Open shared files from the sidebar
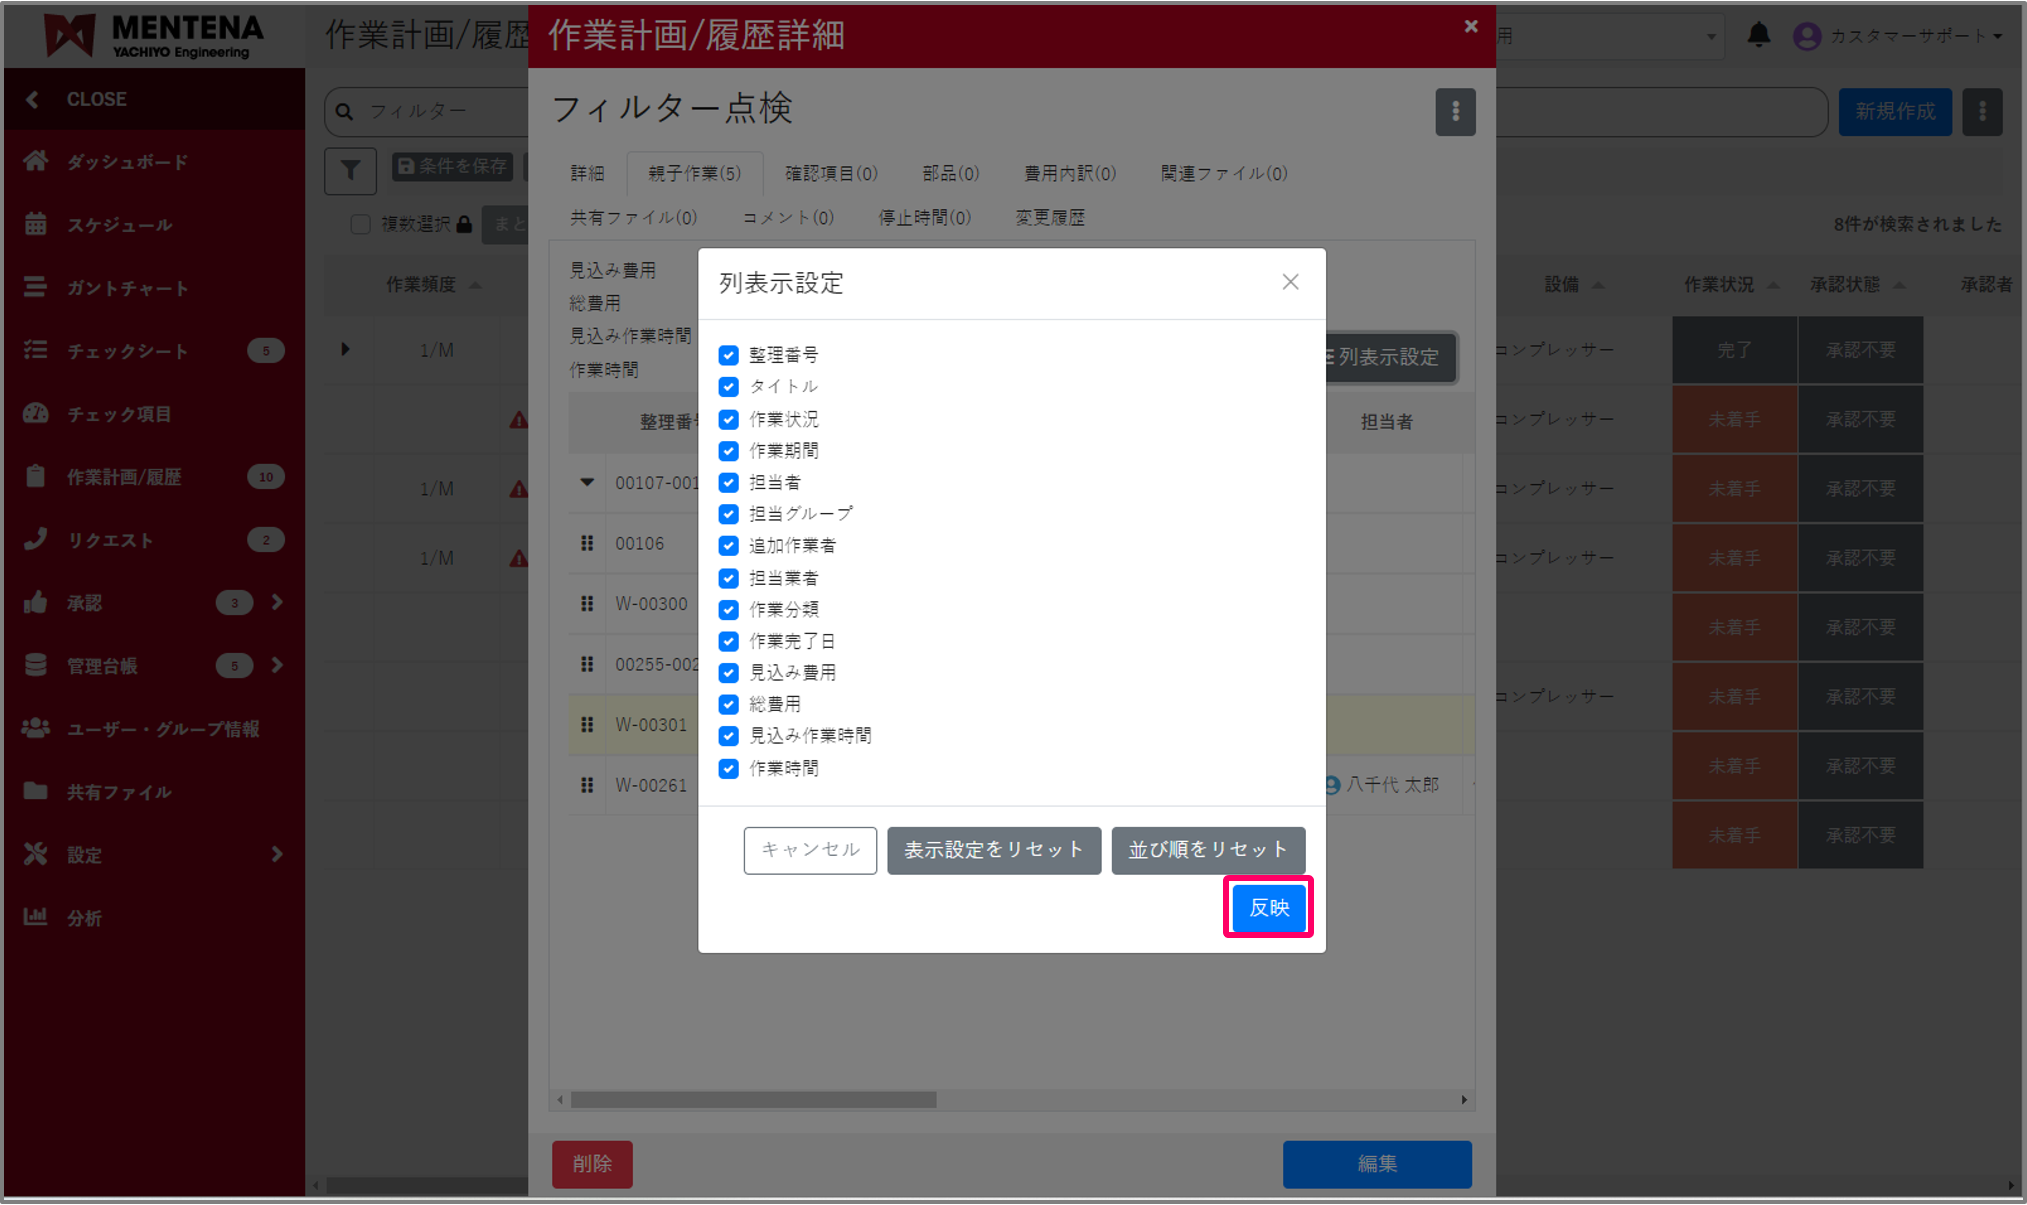This screenshot has height=1205, width=2027. pyautogui.click(x=115, y=791)
